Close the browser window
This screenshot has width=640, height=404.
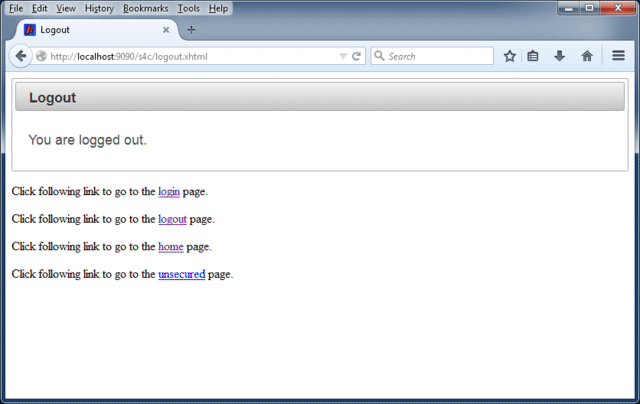[618, 8]
